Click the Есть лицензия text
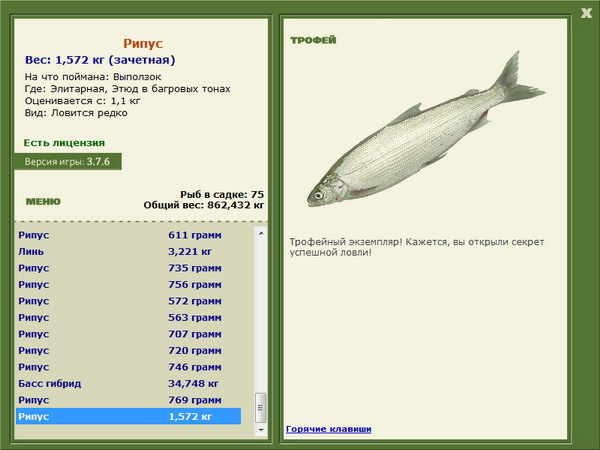 64,143
